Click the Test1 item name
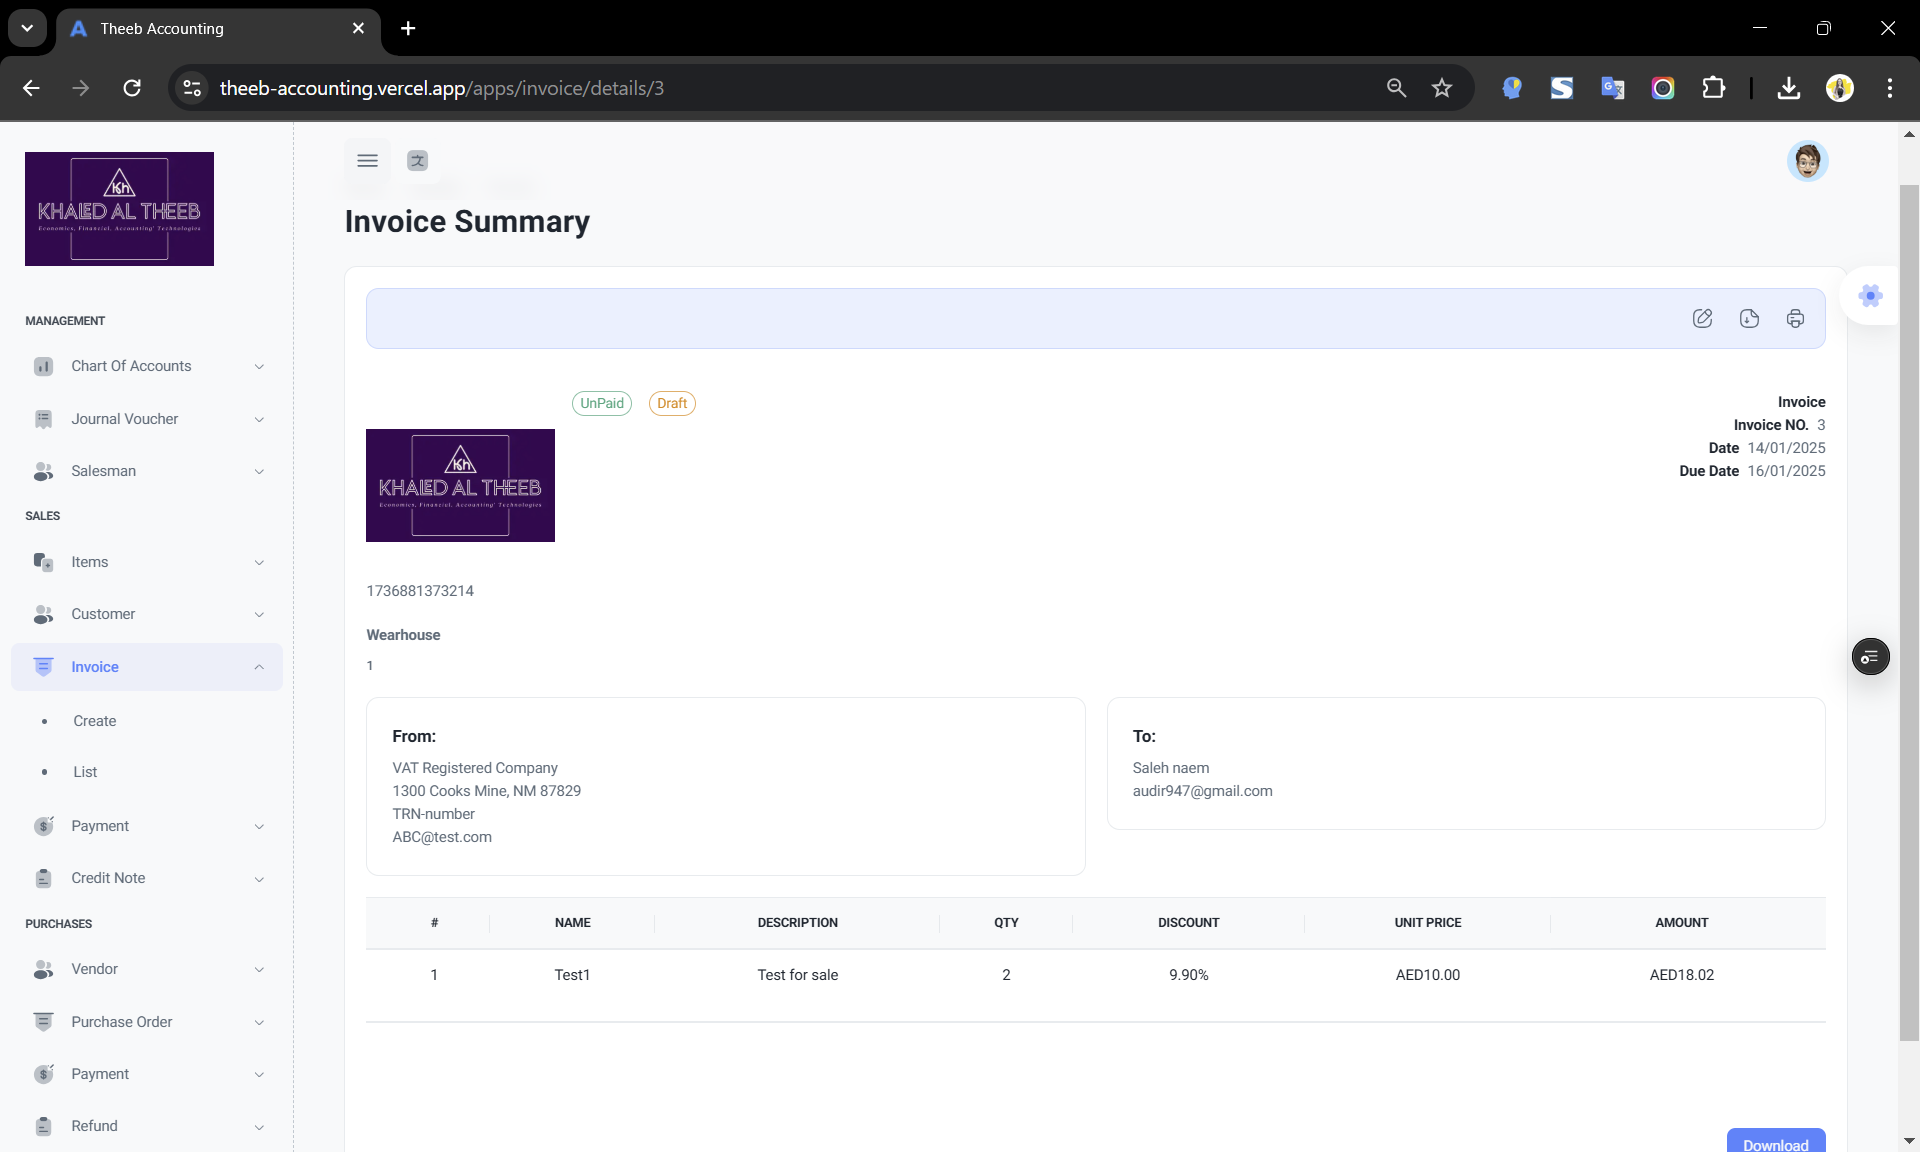1920x1152 pixels. tap(572, 975)
